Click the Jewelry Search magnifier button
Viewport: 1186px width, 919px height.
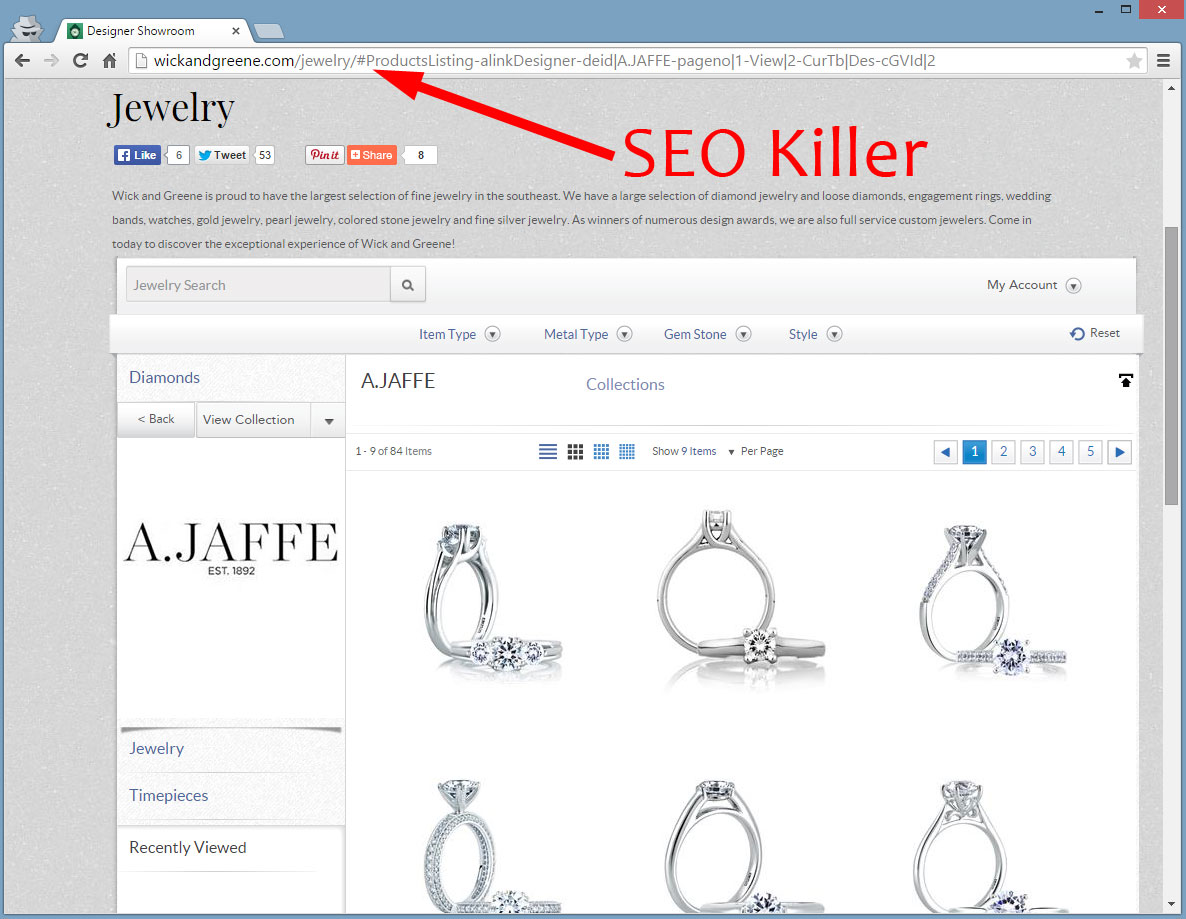(x=408, y=285)
